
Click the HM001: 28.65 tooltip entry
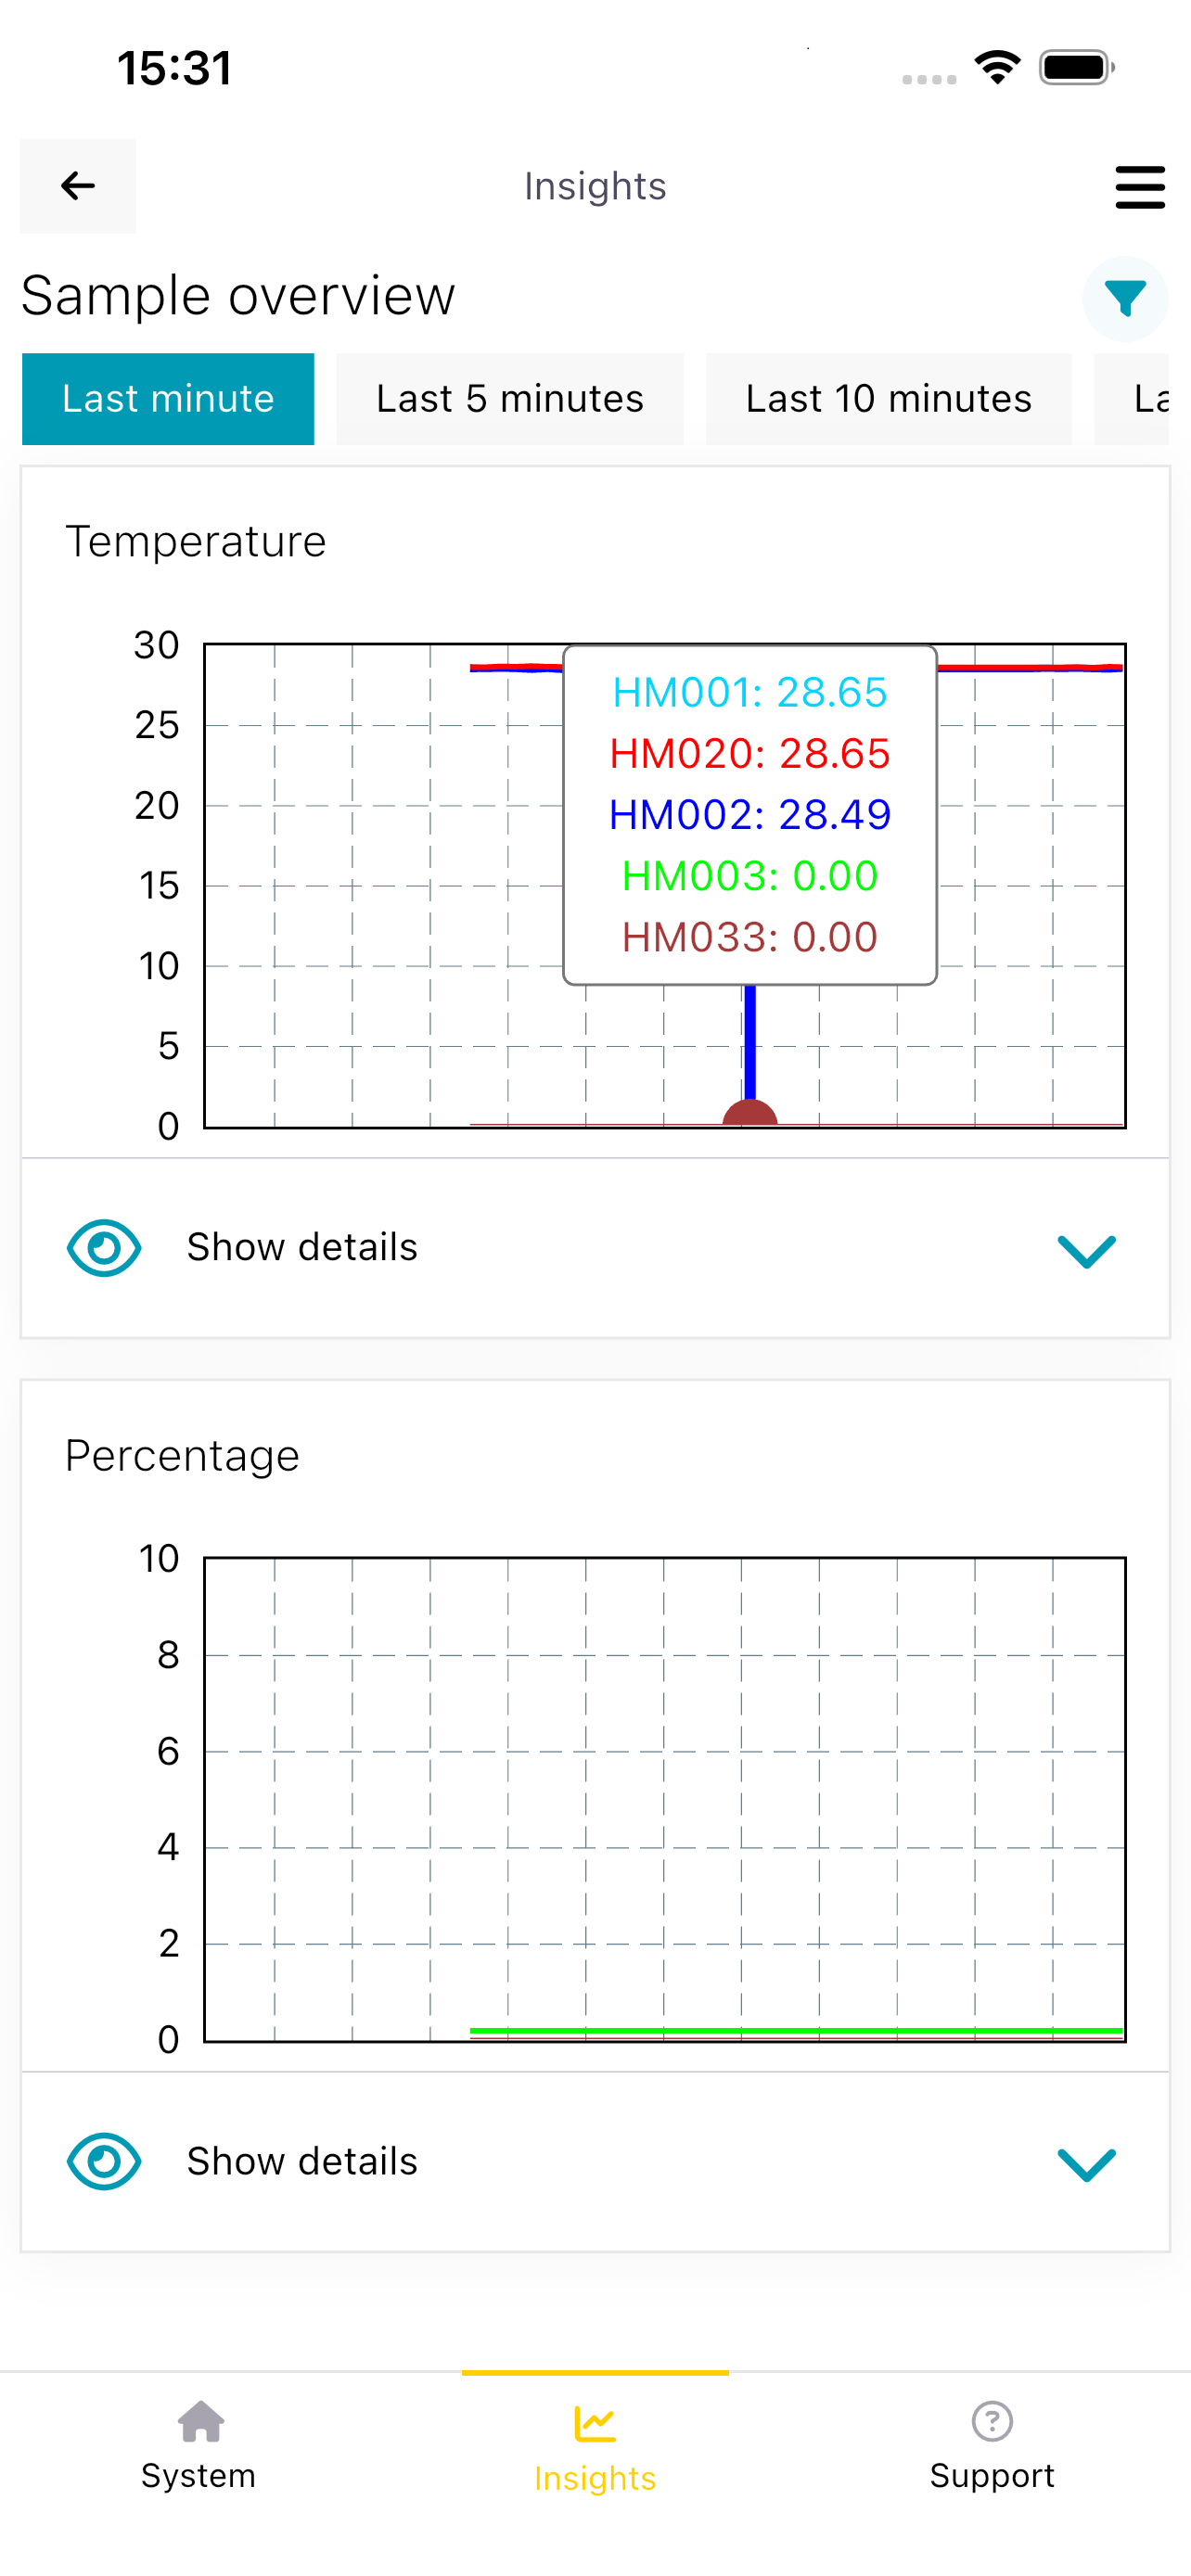click(750, 692)
